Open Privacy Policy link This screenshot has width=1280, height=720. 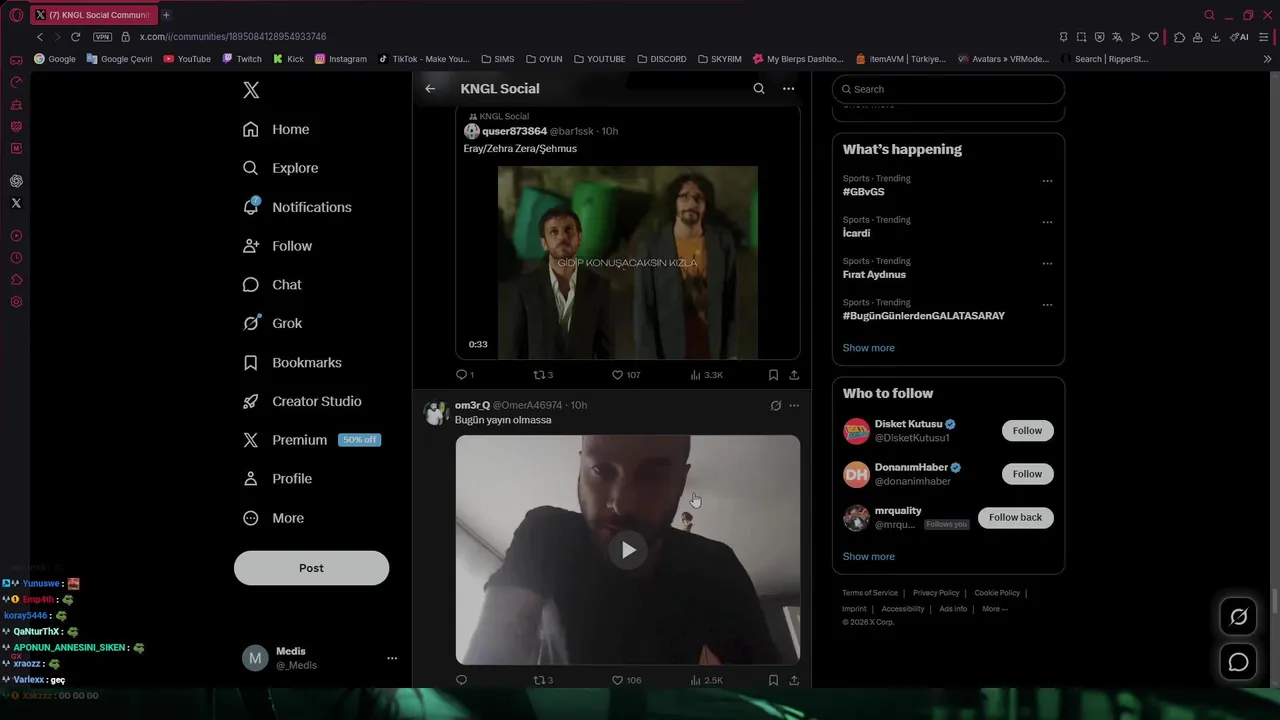(936, 593)
